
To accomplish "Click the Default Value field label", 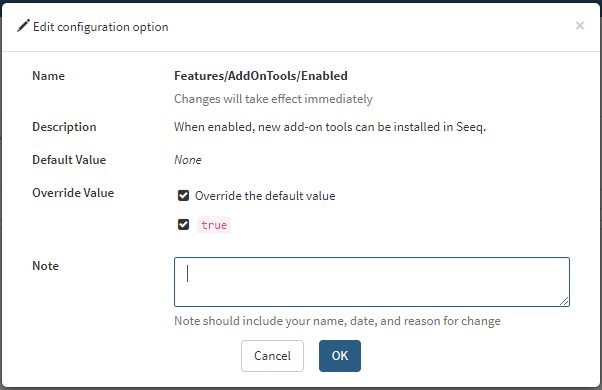I will coord(69,160).
